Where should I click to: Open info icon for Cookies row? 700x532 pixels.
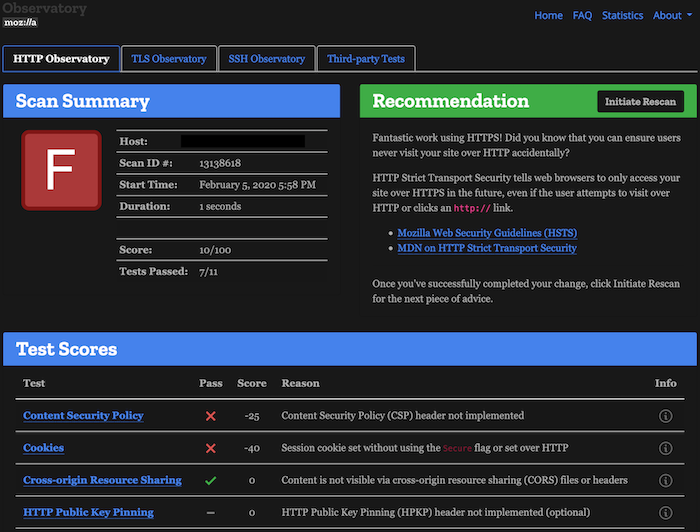click(665, 448)
